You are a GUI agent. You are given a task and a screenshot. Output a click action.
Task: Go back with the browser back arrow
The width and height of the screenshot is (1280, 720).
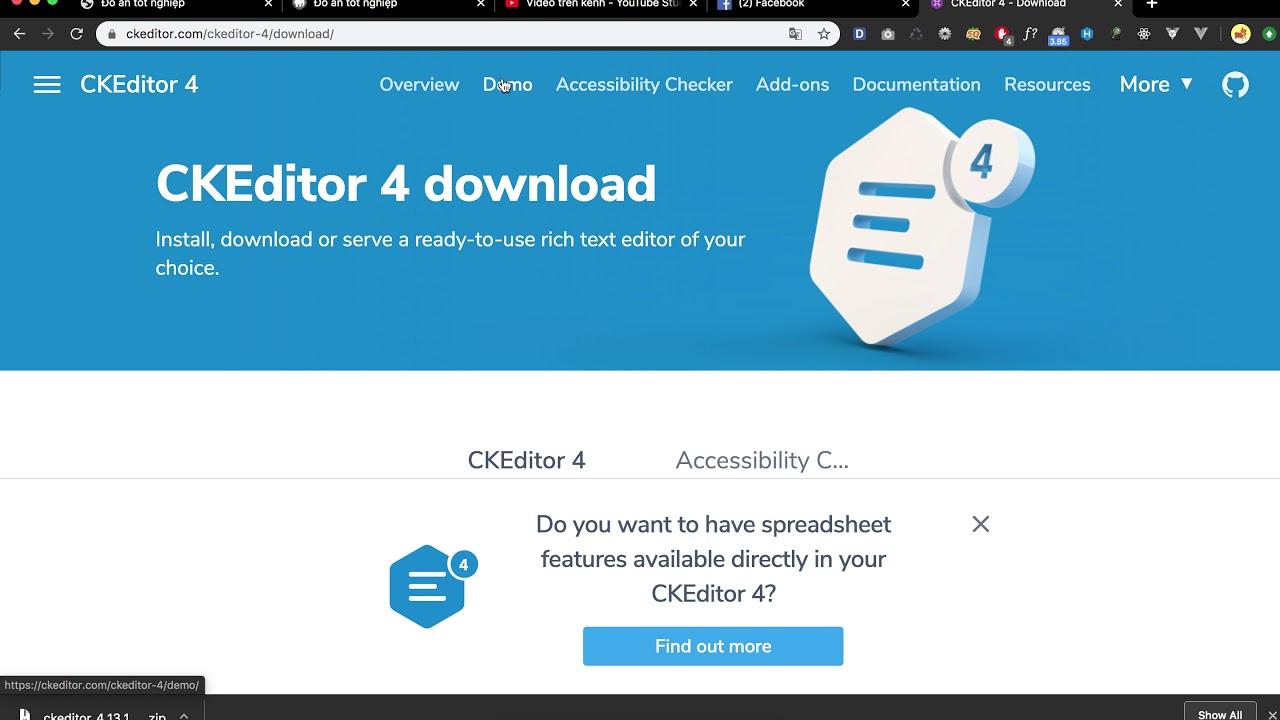[x=19, y=34]
